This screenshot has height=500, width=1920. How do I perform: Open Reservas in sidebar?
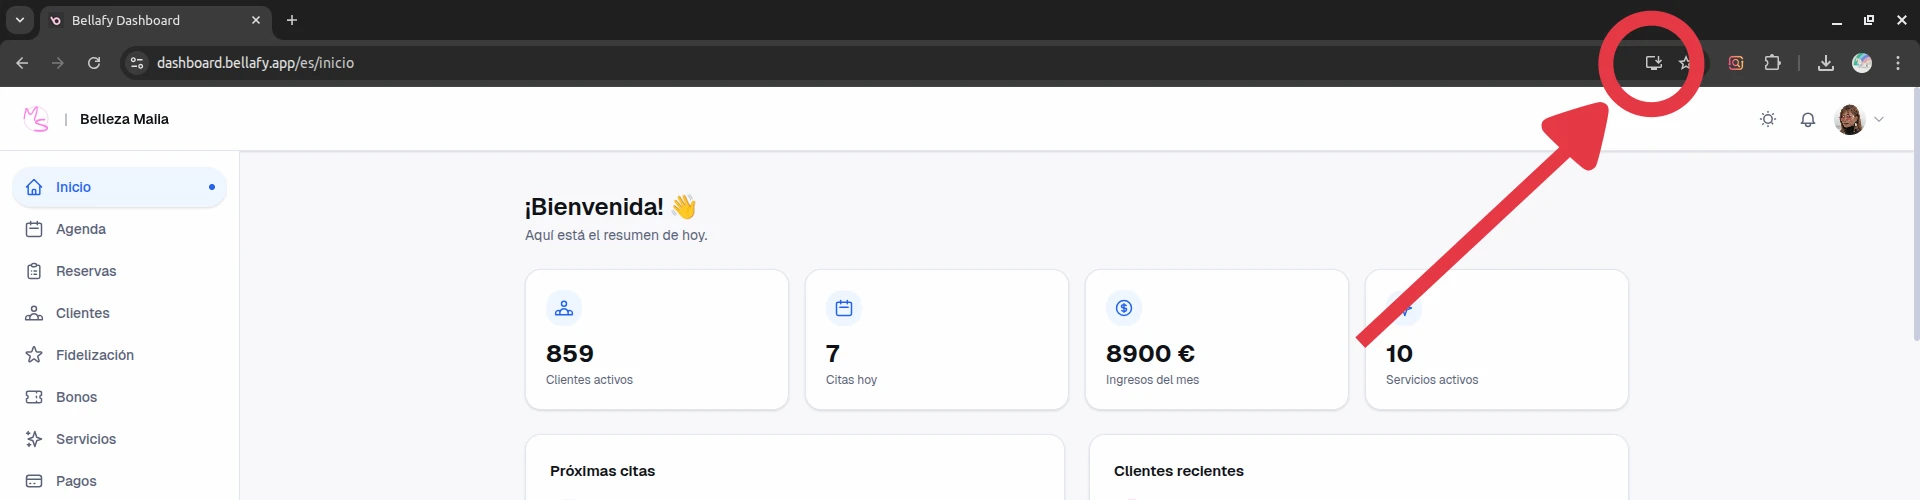click(119, 271)
